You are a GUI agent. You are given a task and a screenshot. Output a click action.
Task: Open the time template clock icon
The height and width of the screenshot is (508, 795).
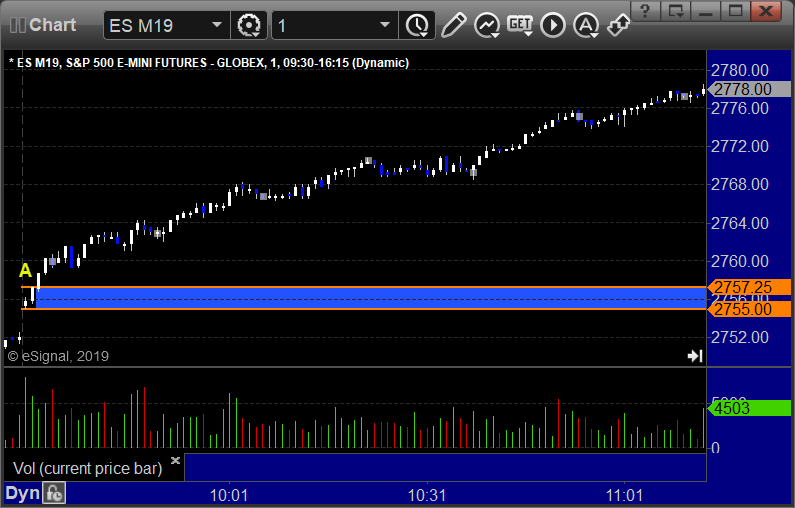click(417, 25)
